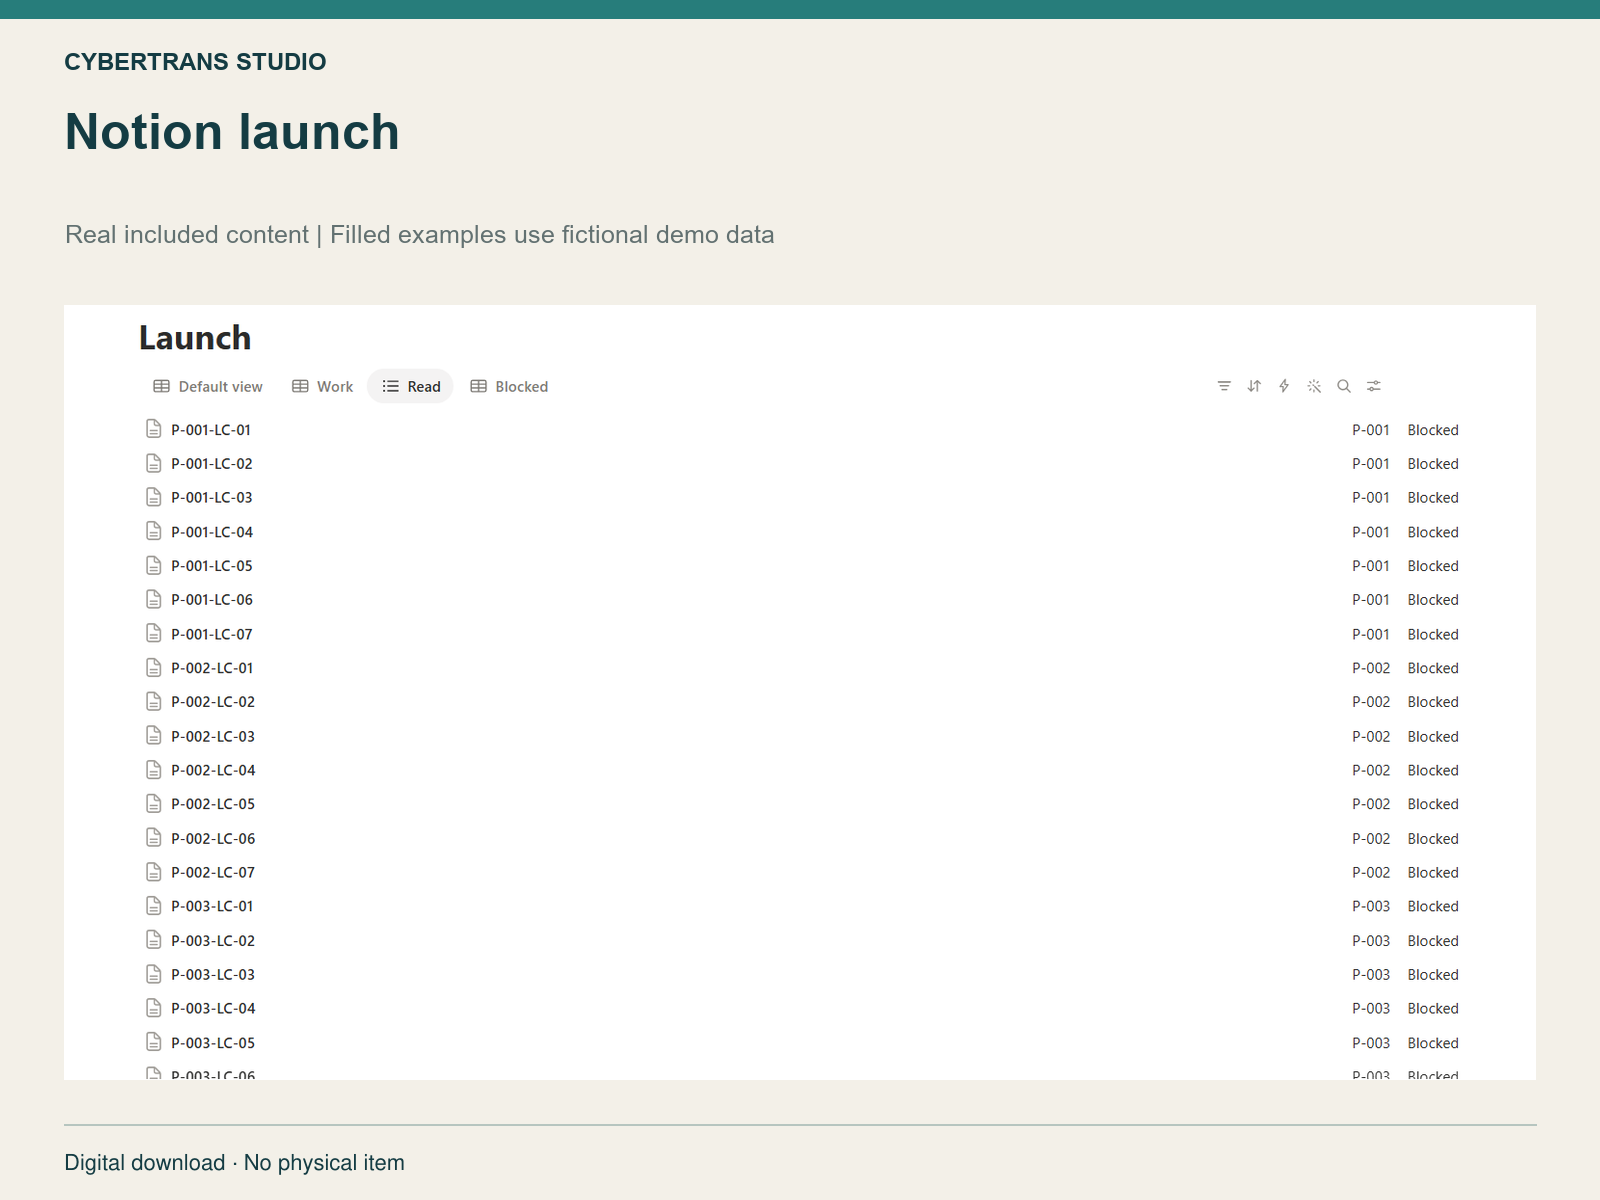1600x1200 pixels.
Task: Open page P-002-LC-04
Action: pos(213,770)
